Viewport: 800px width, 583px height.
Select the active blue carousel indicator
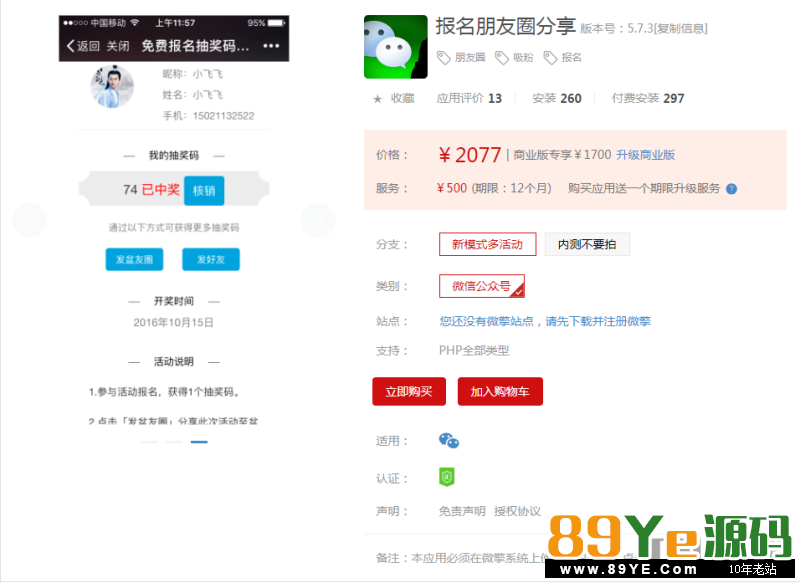click(x=199, y=442)
